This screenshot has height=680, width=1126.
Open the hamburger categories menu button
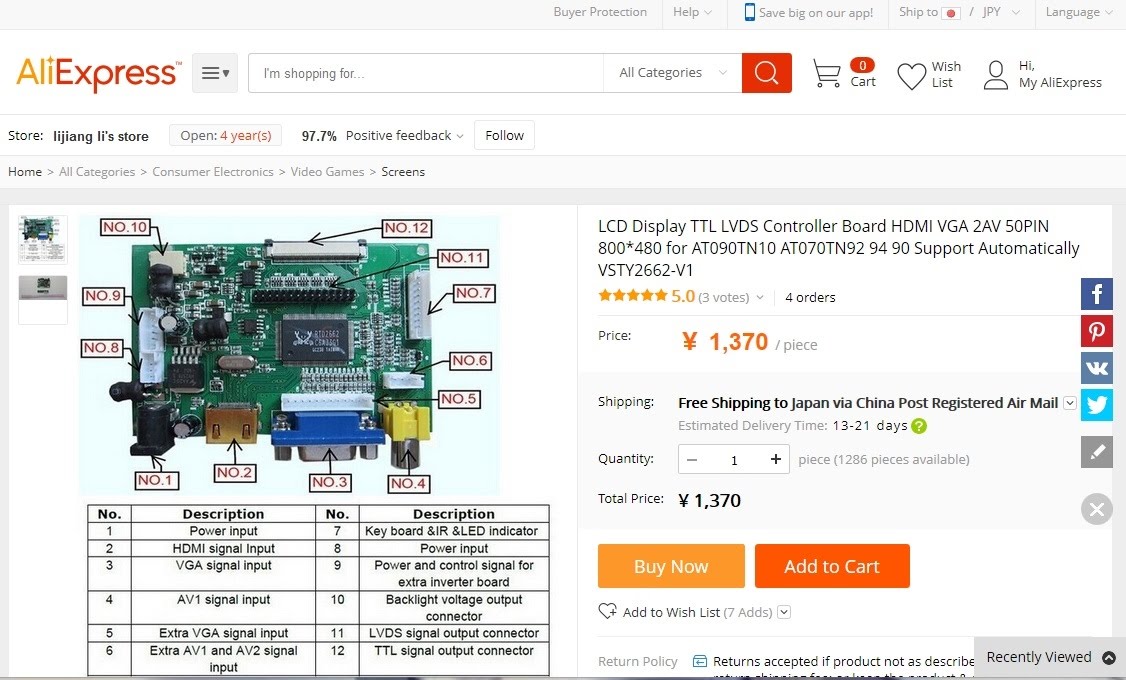click(x=215, y=73)
